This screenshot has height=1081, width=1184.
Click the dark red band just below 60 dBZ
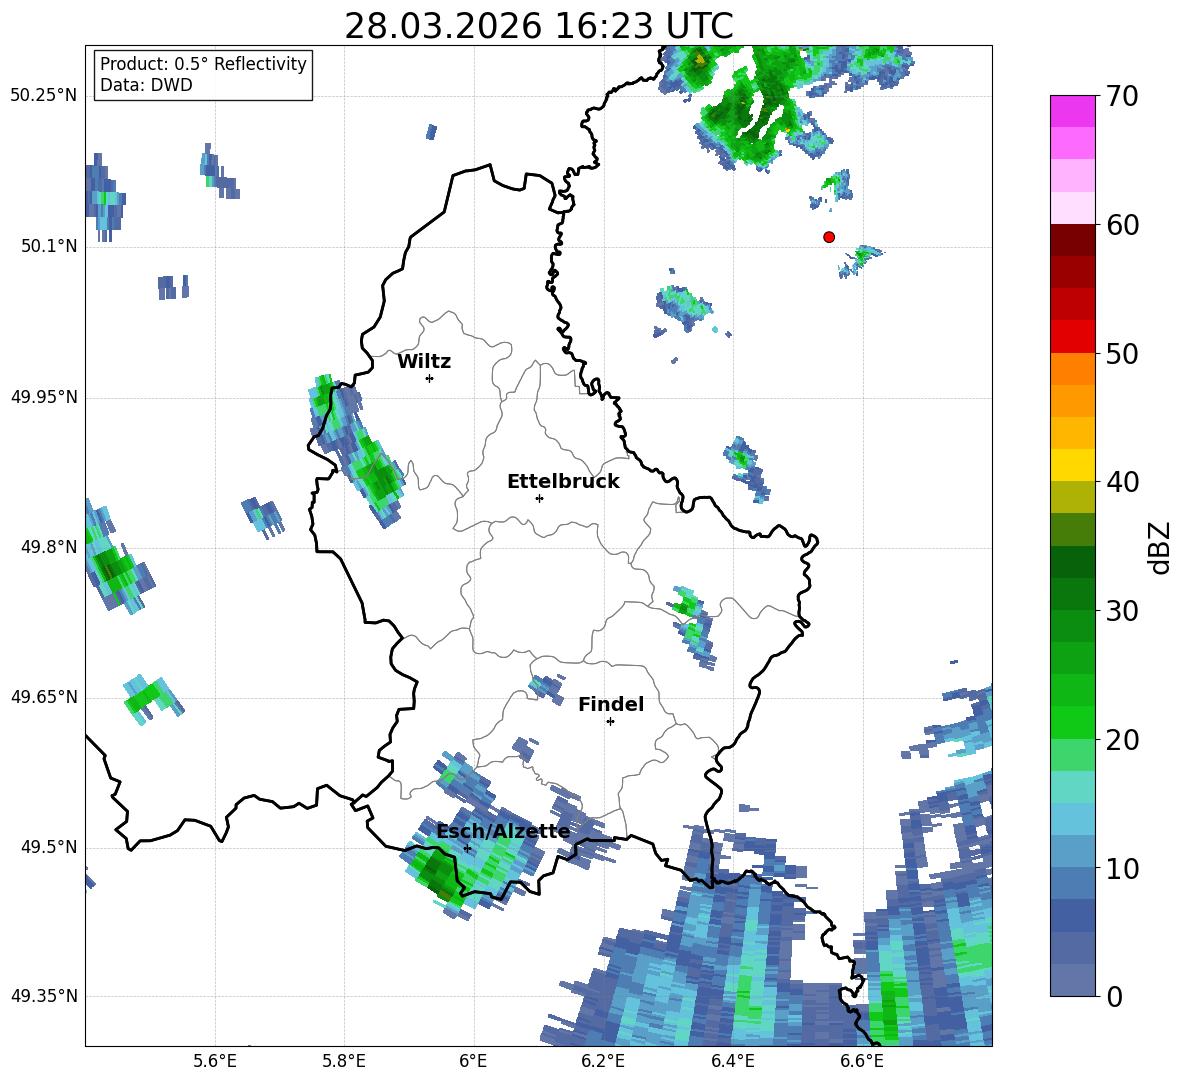coord(1072,240)
